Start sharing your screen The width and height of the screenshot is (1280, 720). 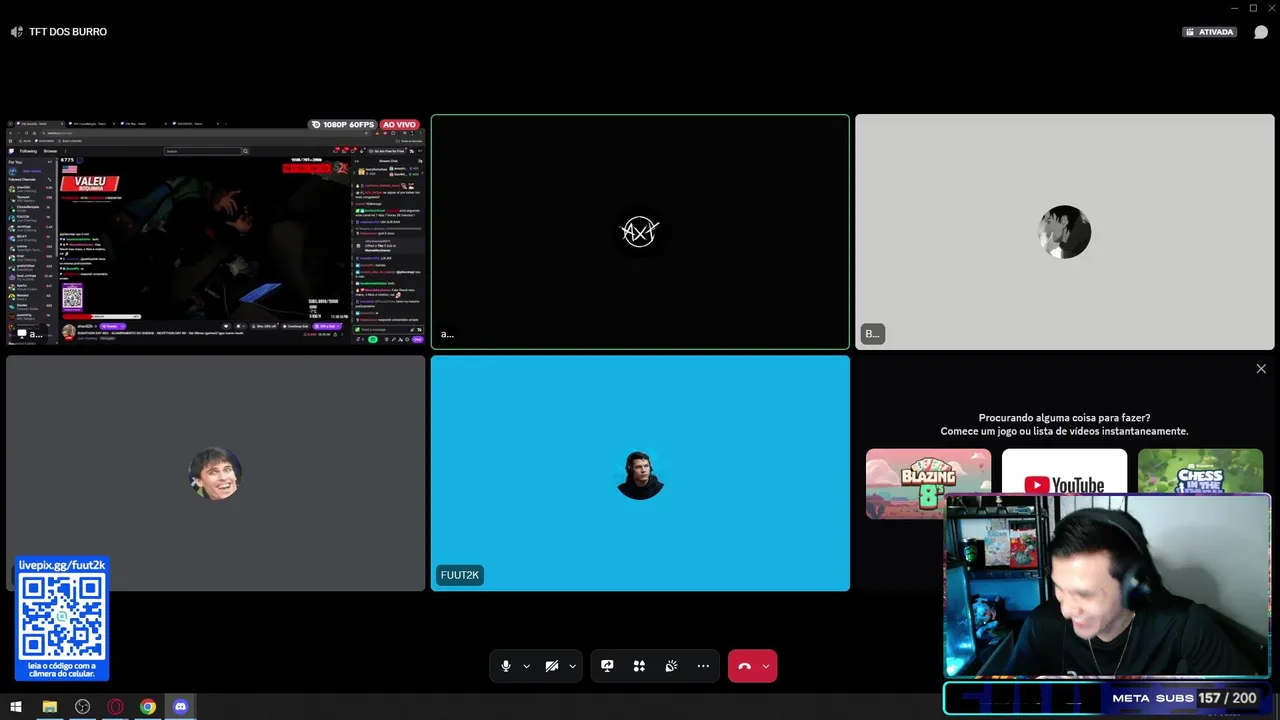607,666
